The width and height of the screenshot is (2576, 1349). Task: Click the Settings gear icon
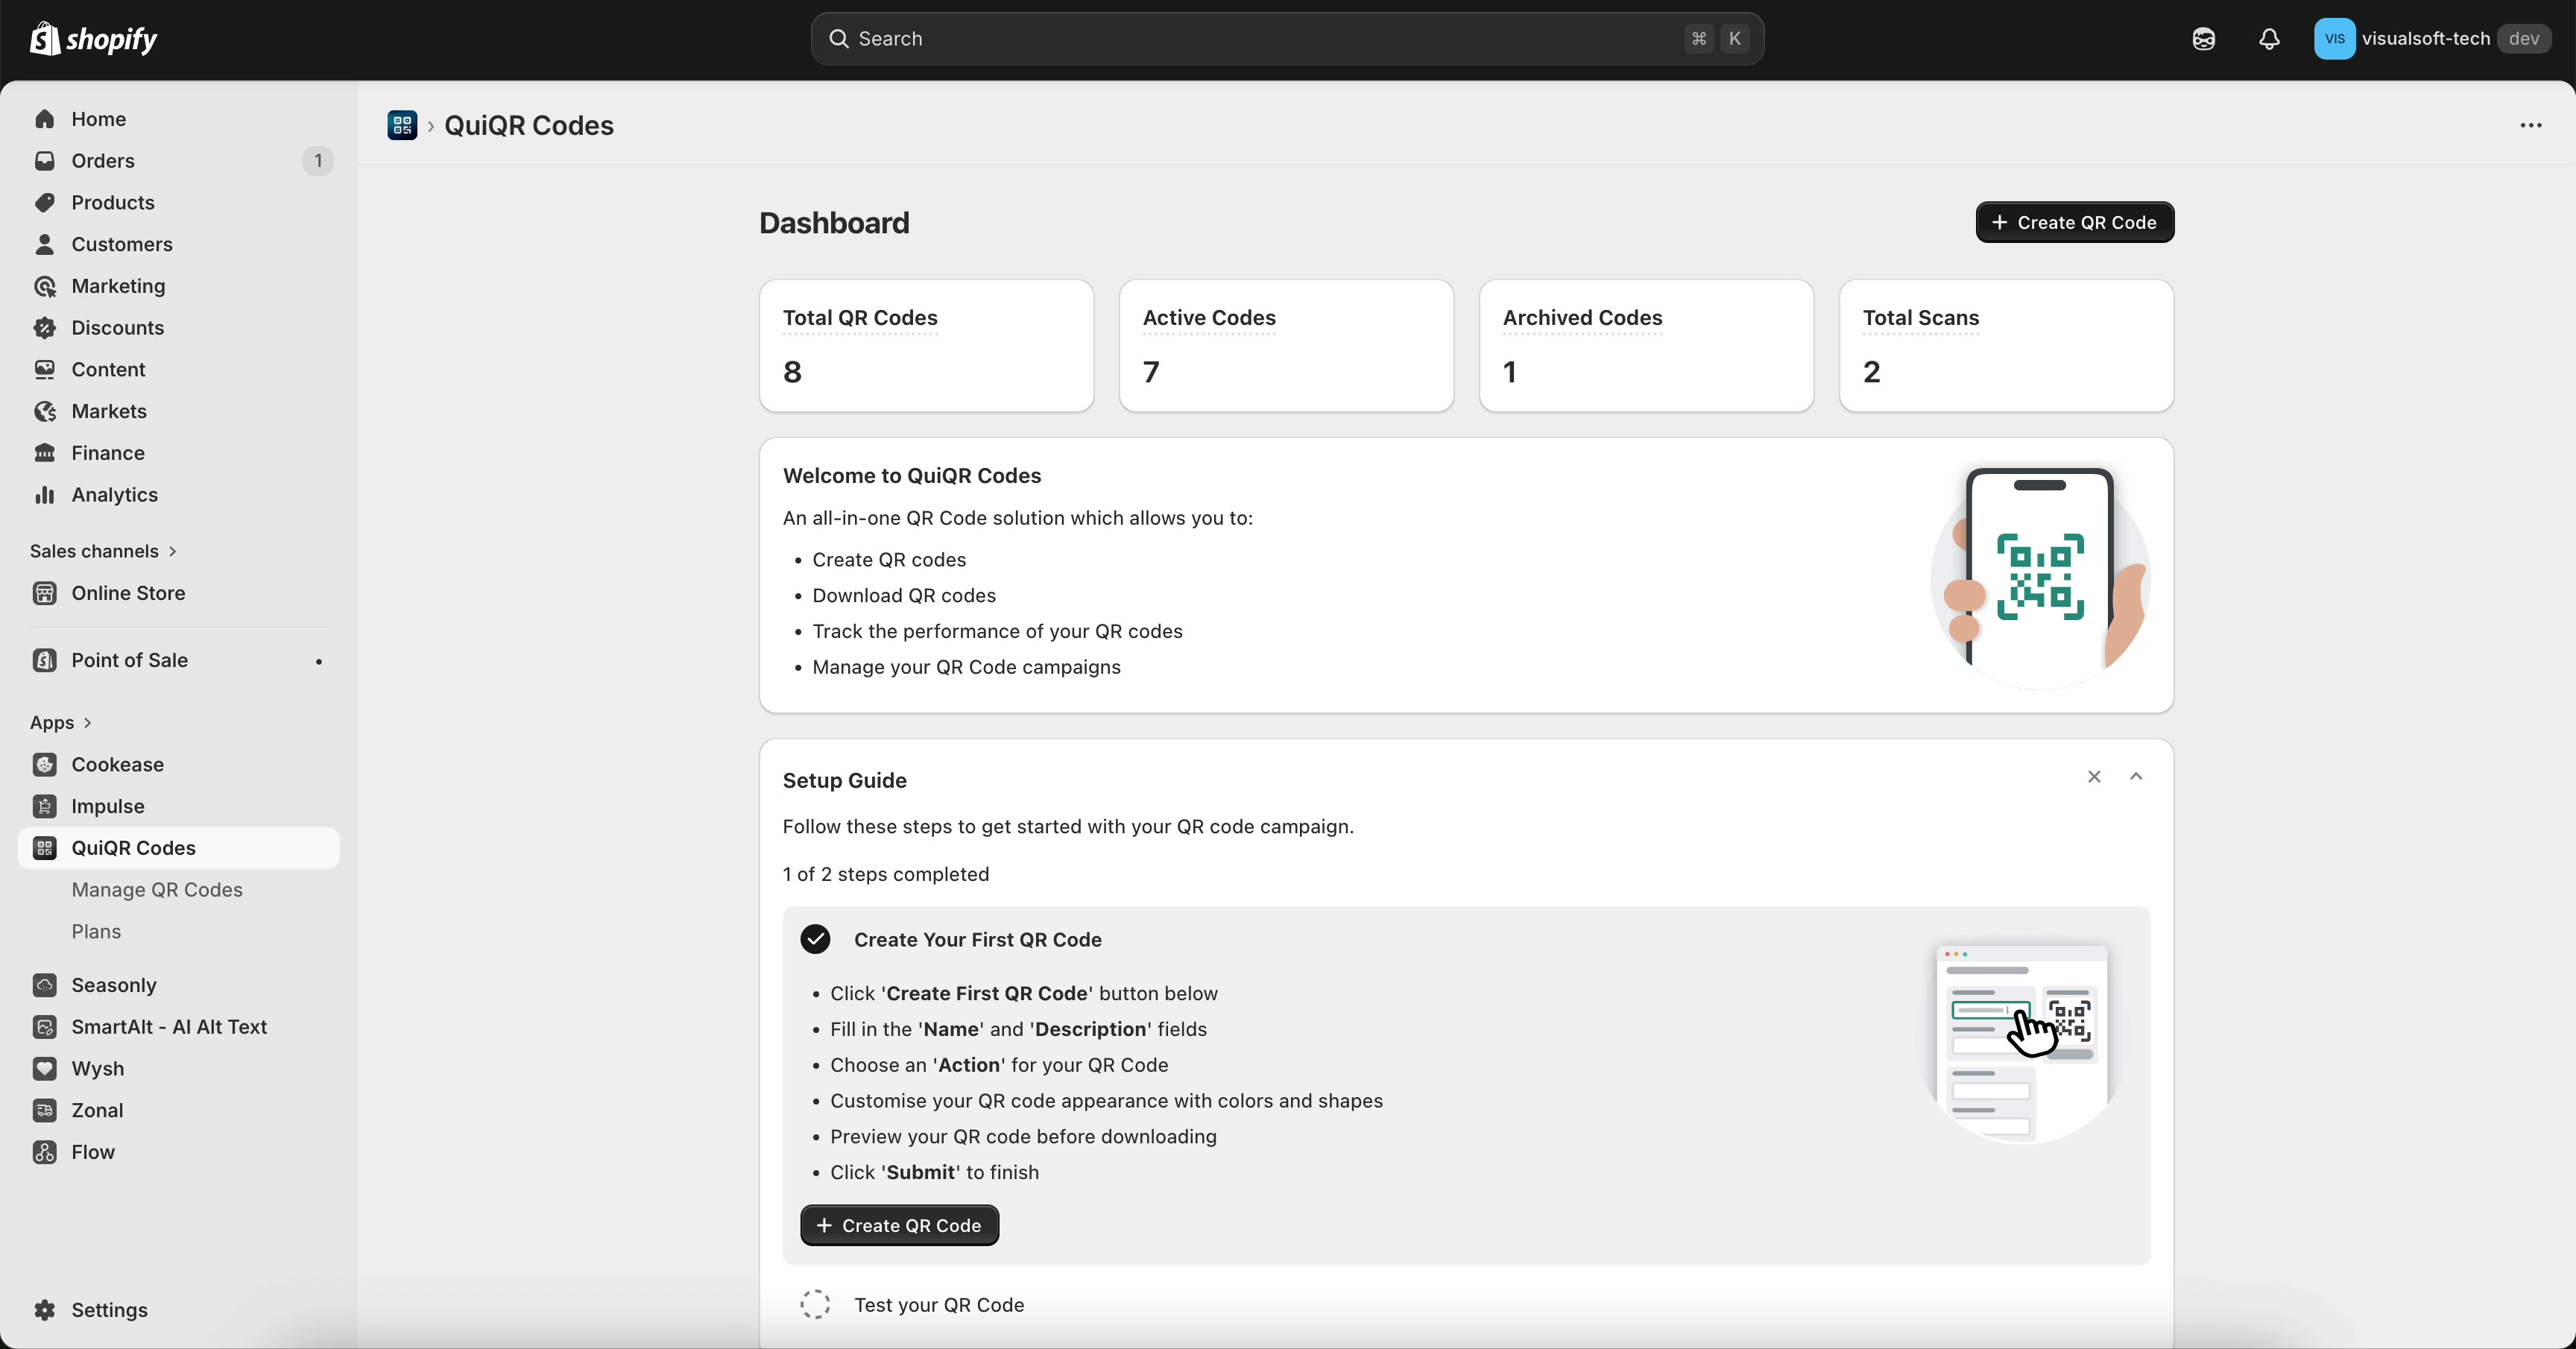click(x=45, y=1310)
